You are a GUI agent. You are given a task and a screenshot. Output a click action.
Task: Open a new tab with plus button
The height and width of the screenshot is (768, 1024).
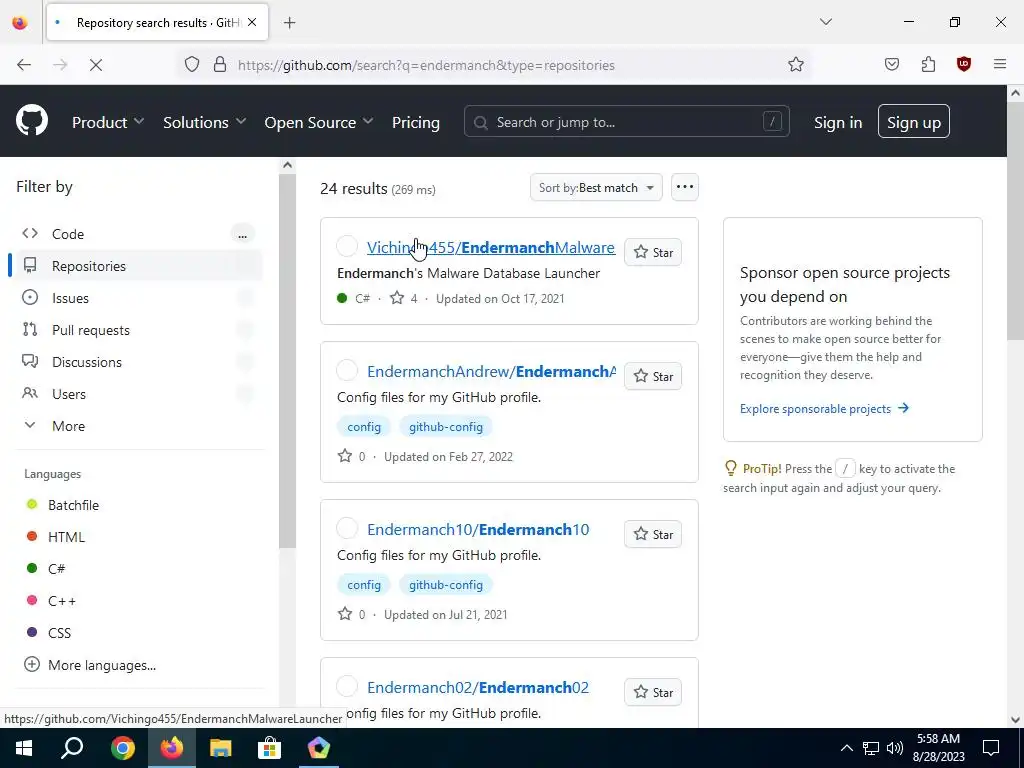[x=289, y=23]
